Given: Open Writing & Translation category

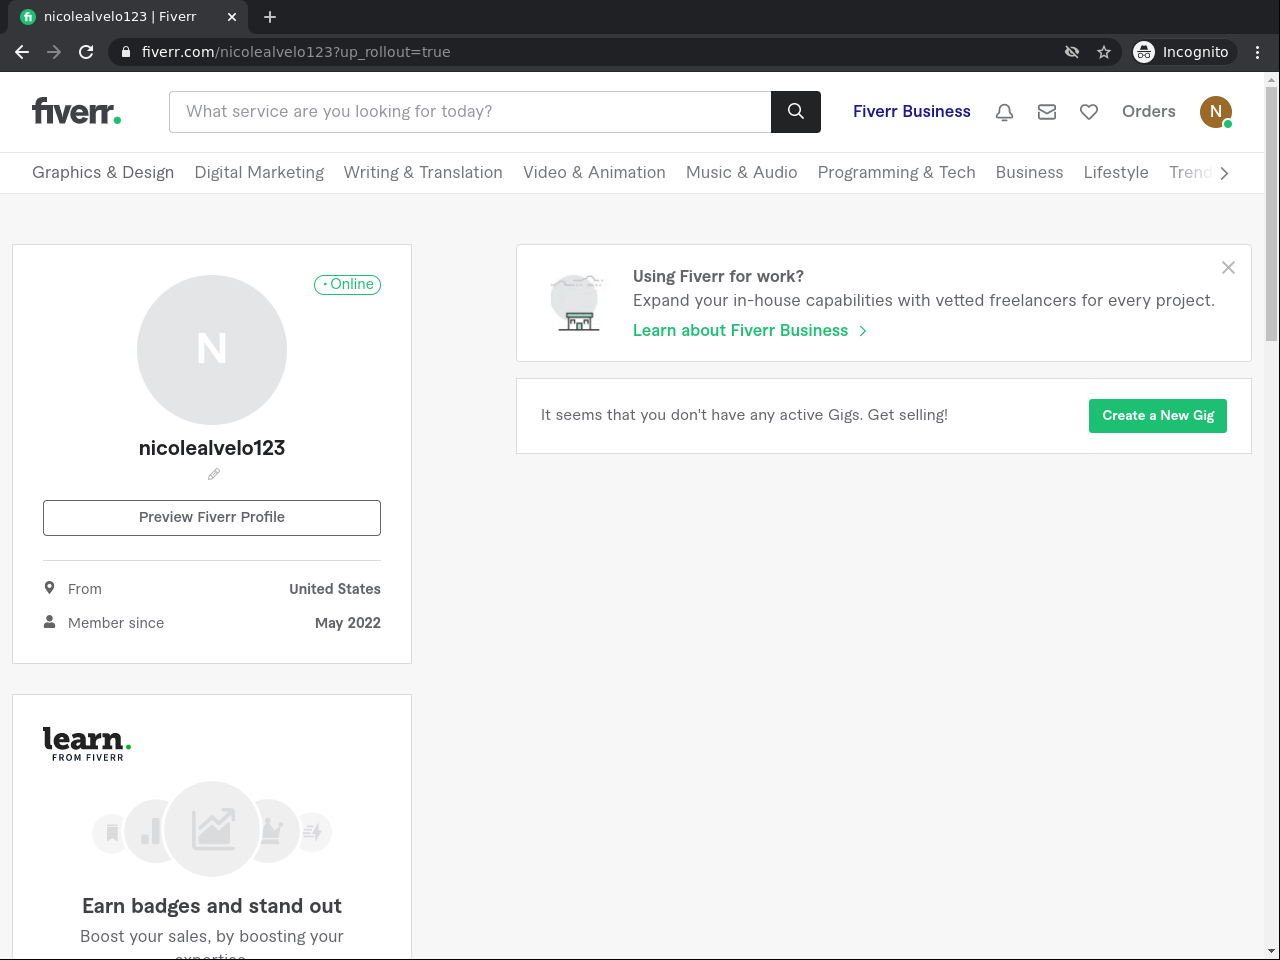Looking at the screenshot, I should tap(423, 172).
